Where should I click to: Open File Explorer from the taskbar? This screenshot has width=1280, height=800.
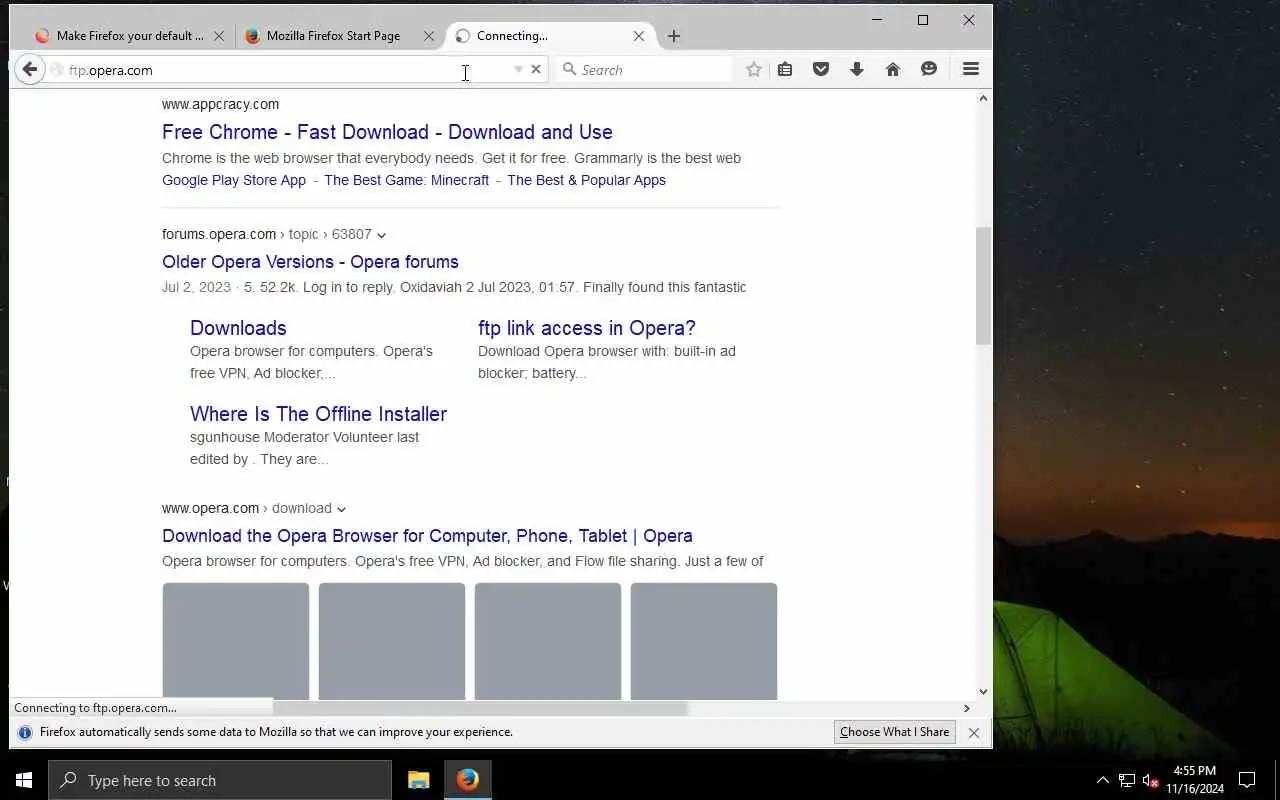[x=419, y=780]
